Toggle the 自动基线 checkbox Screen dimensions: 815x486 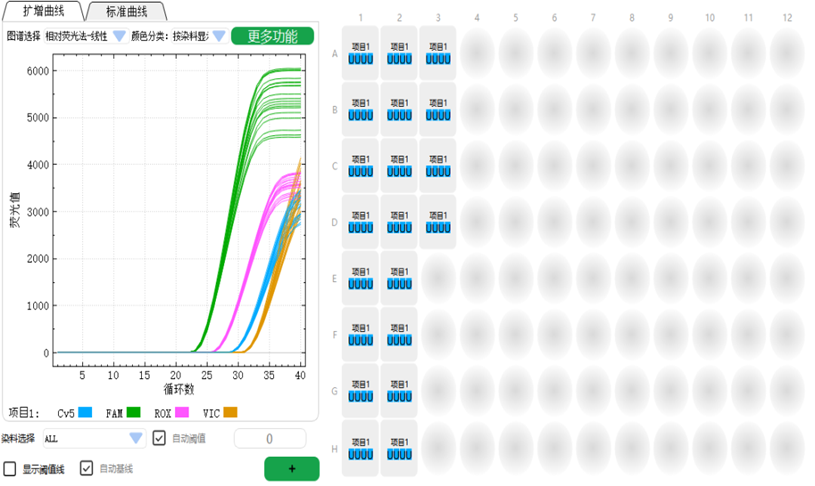coord(87,468)
